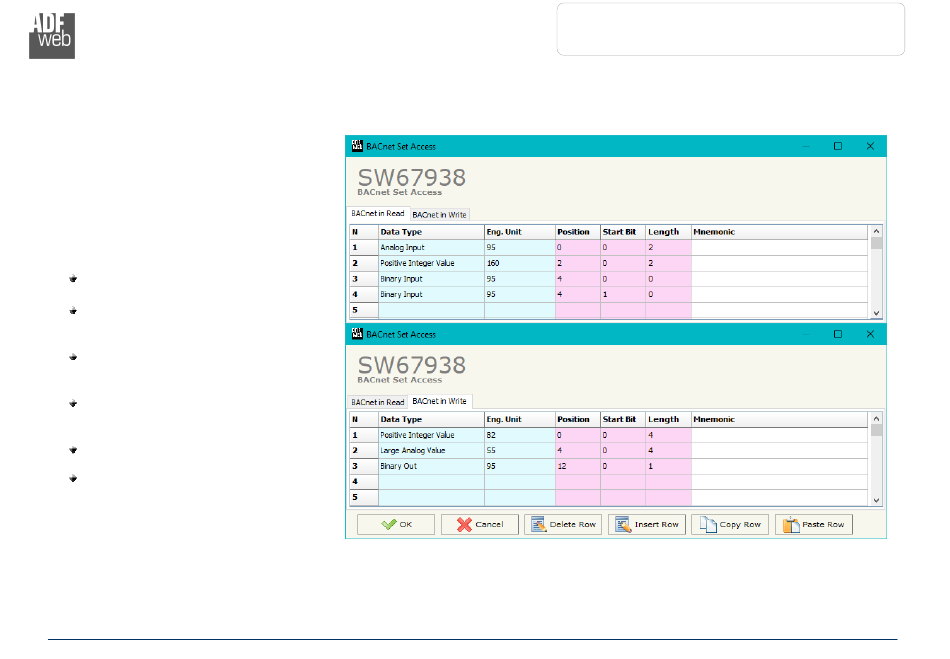This screenshot has height=659, width=950.
Task: Click Position column header in lower table
Action: point(577,419)
